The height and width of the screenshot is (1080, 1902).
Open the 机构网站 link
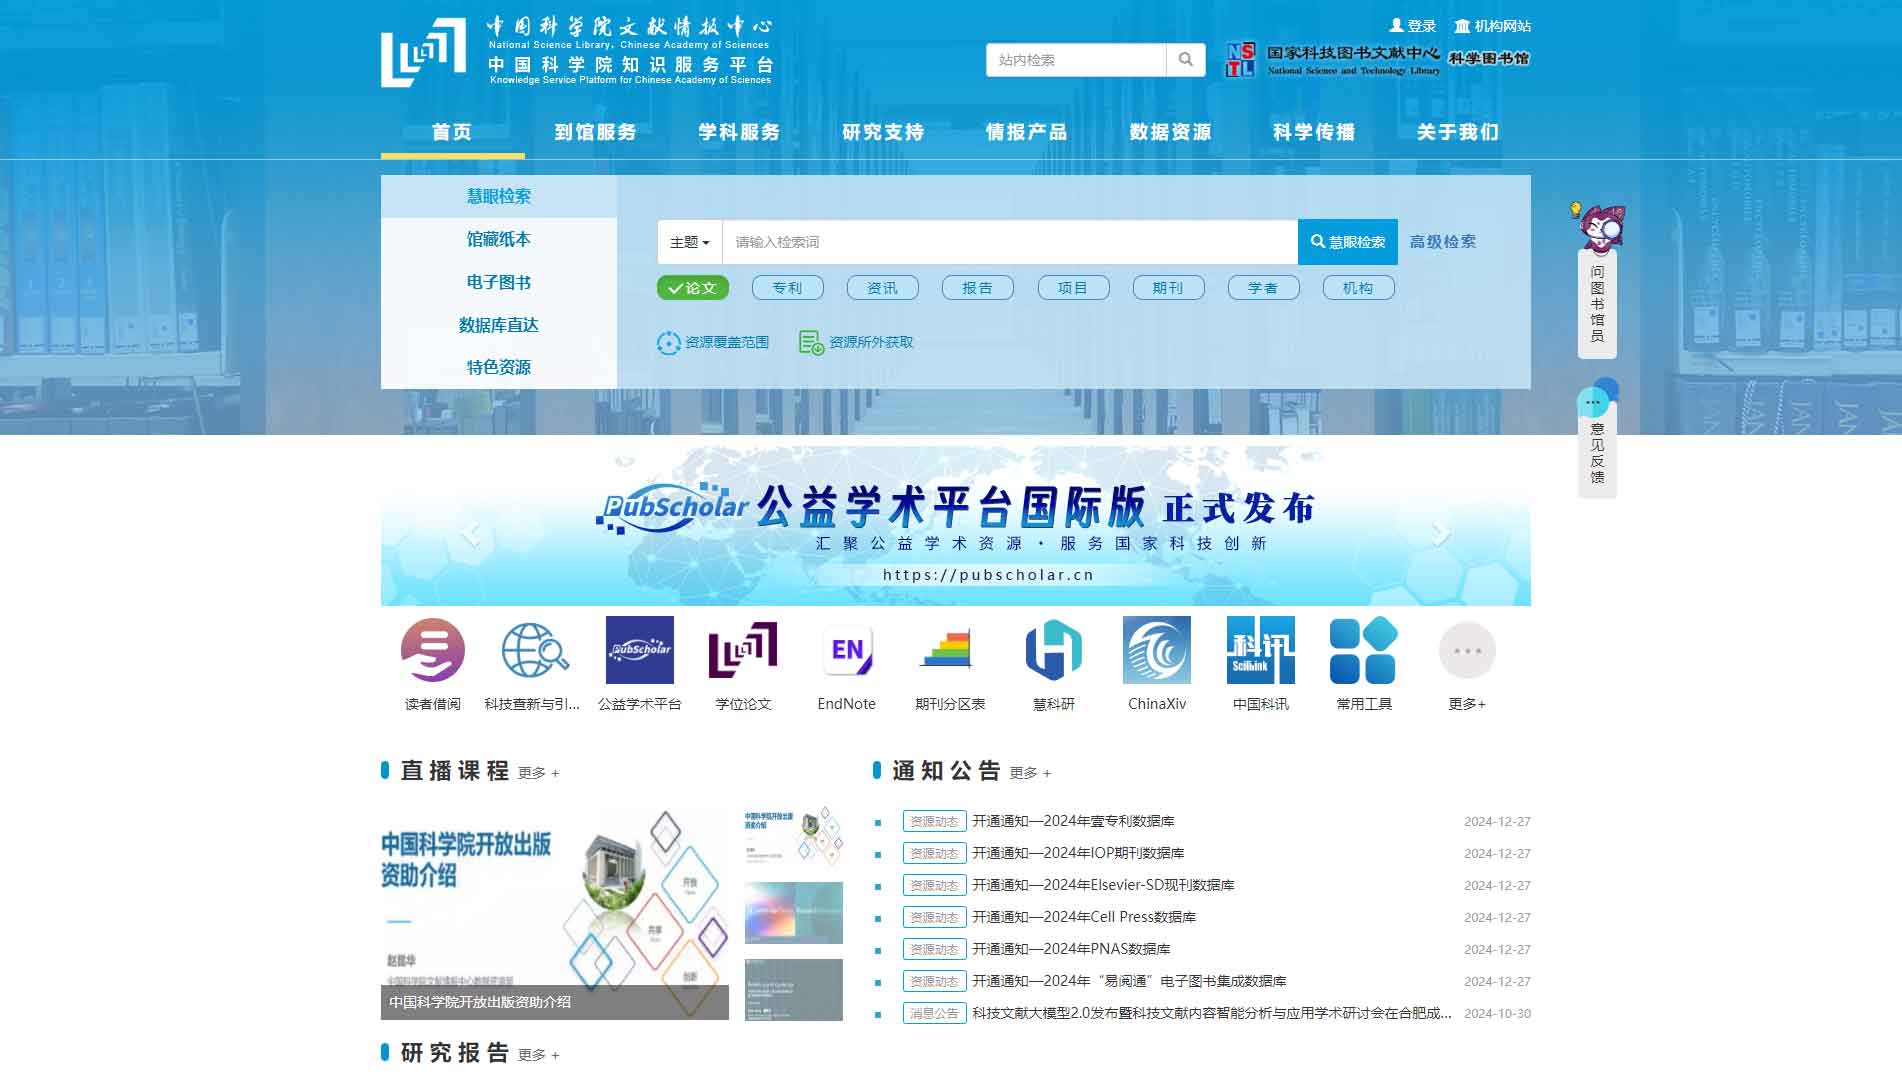pyautogui.click(x=1493, y=26)
